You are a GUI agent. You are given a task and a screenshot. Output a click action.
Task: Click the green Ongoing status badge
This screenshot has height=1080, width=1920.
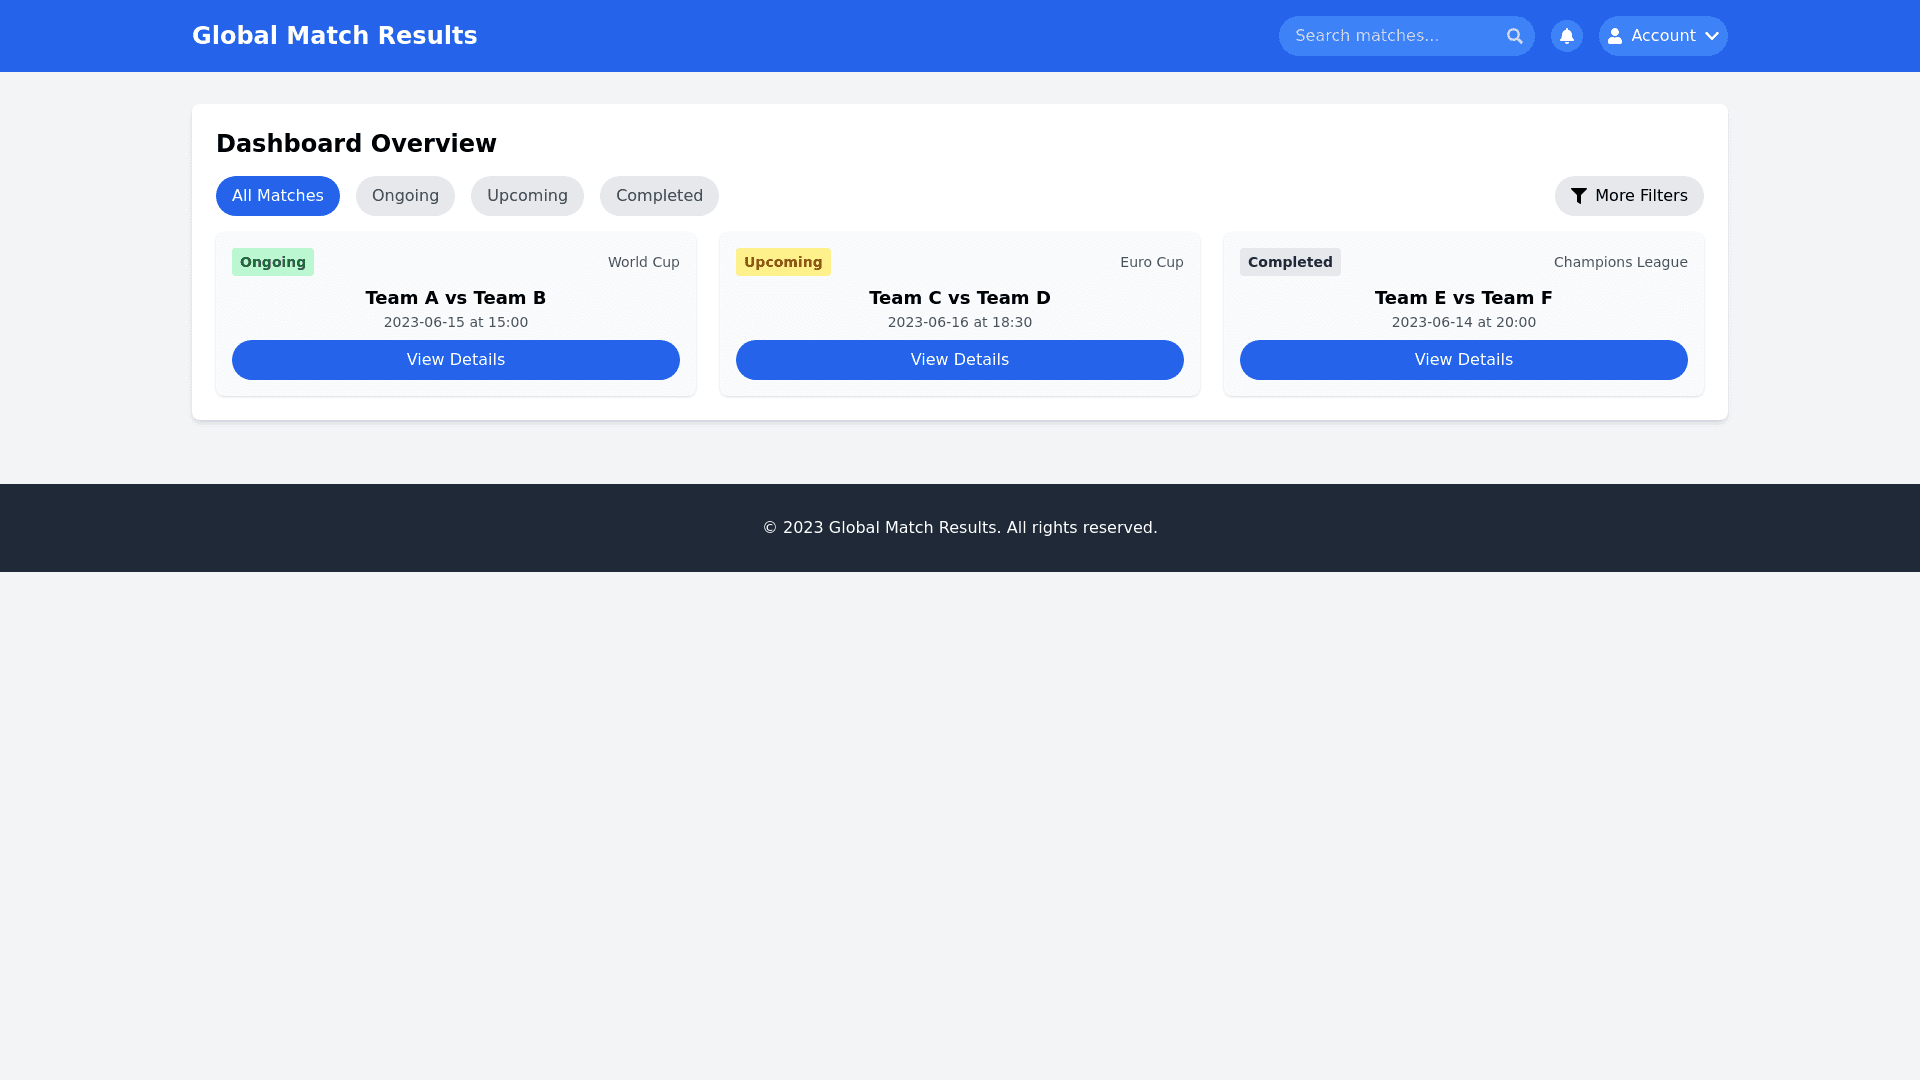pyautogui.click(x=272, y=262)
